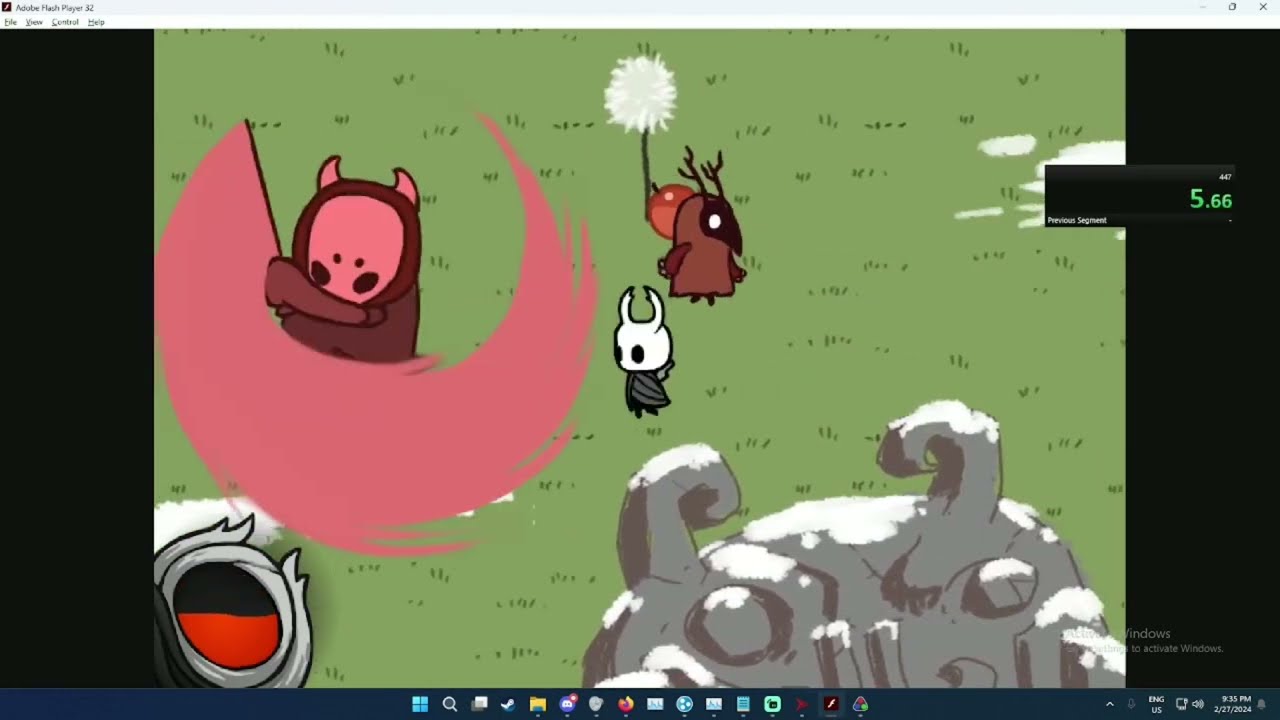
Task: Open the Help menu
Action: [96, 22]
